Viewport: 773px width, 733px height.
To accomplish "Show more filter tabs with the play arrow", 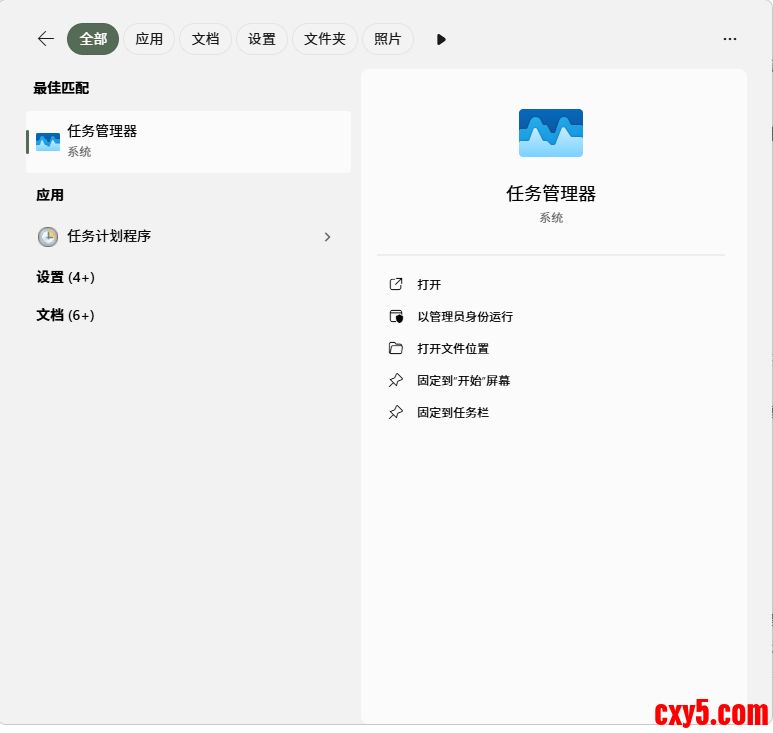I will [x=441, y=39].
